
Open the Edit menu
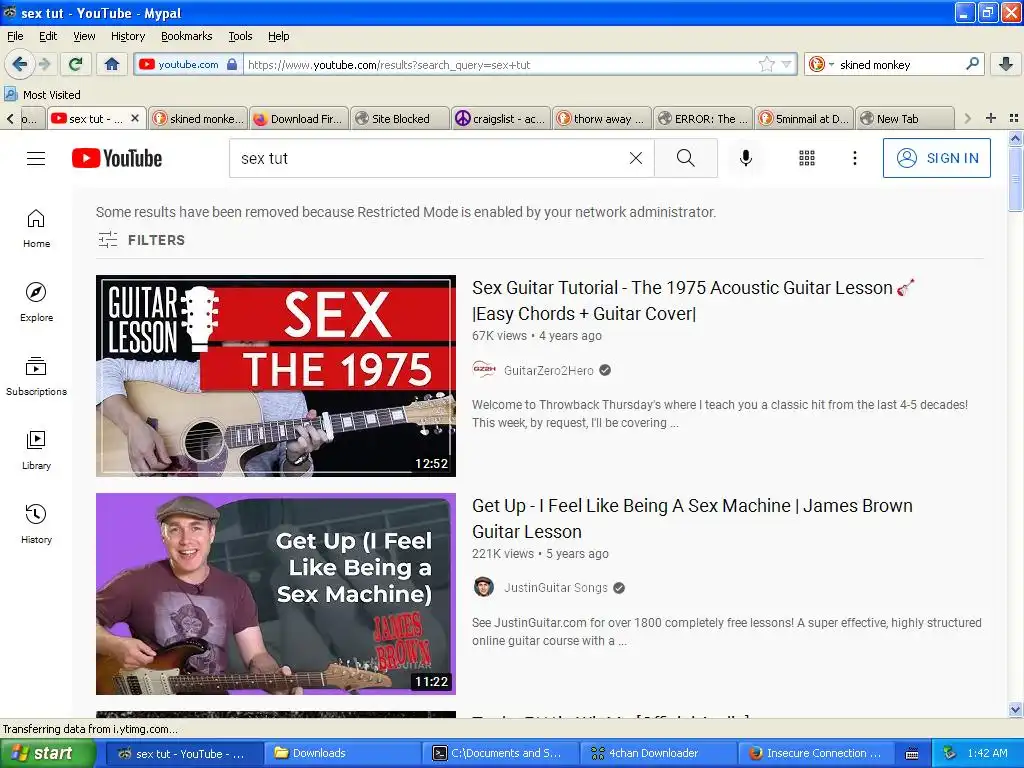point(48,36)
